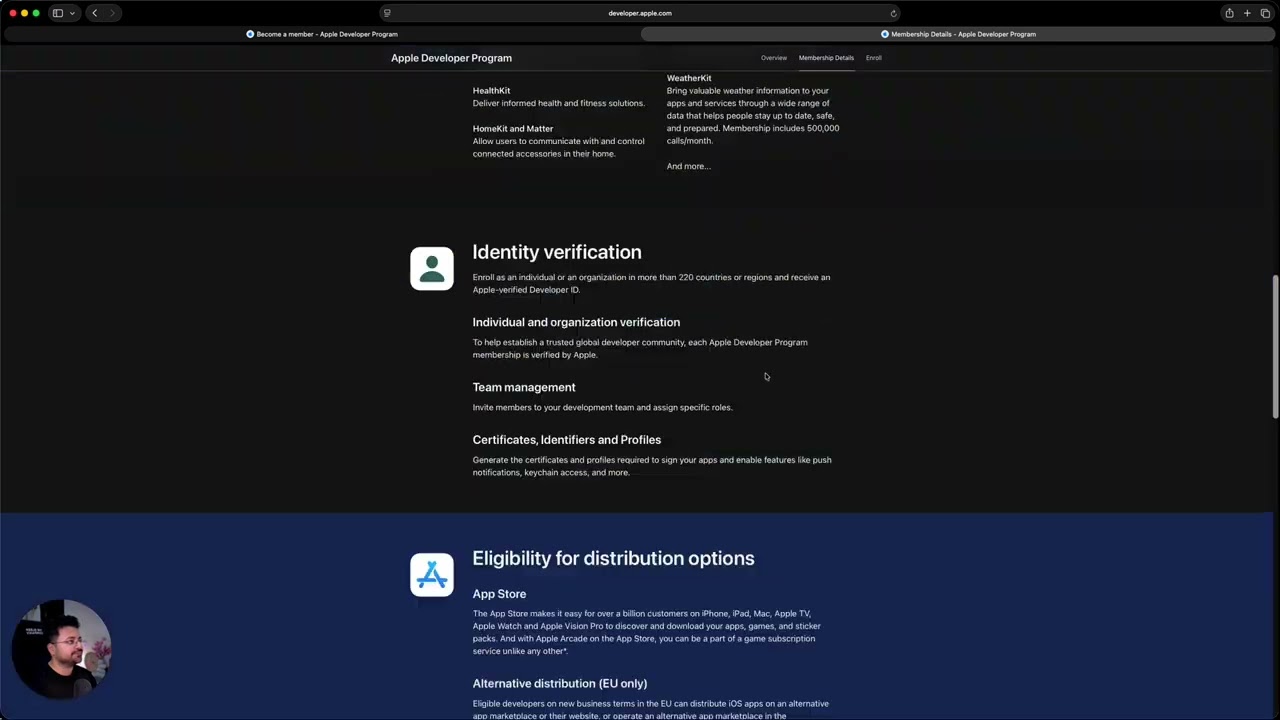Open the Overview page nav link

773,58
